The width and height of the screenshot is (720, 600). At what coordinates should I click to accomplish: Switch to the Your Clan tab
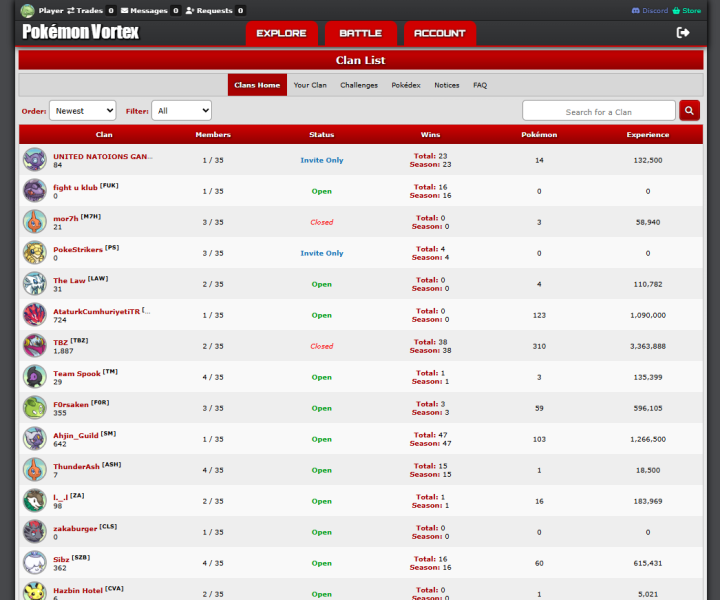tap(310, 85)
